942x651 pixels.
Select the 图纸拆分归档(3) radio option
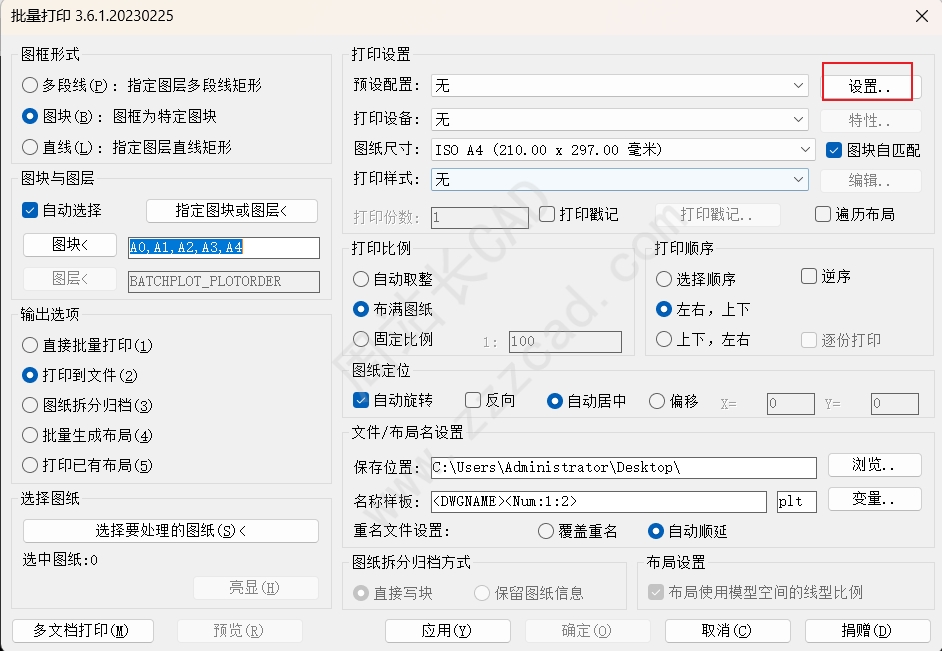[29, 405]
